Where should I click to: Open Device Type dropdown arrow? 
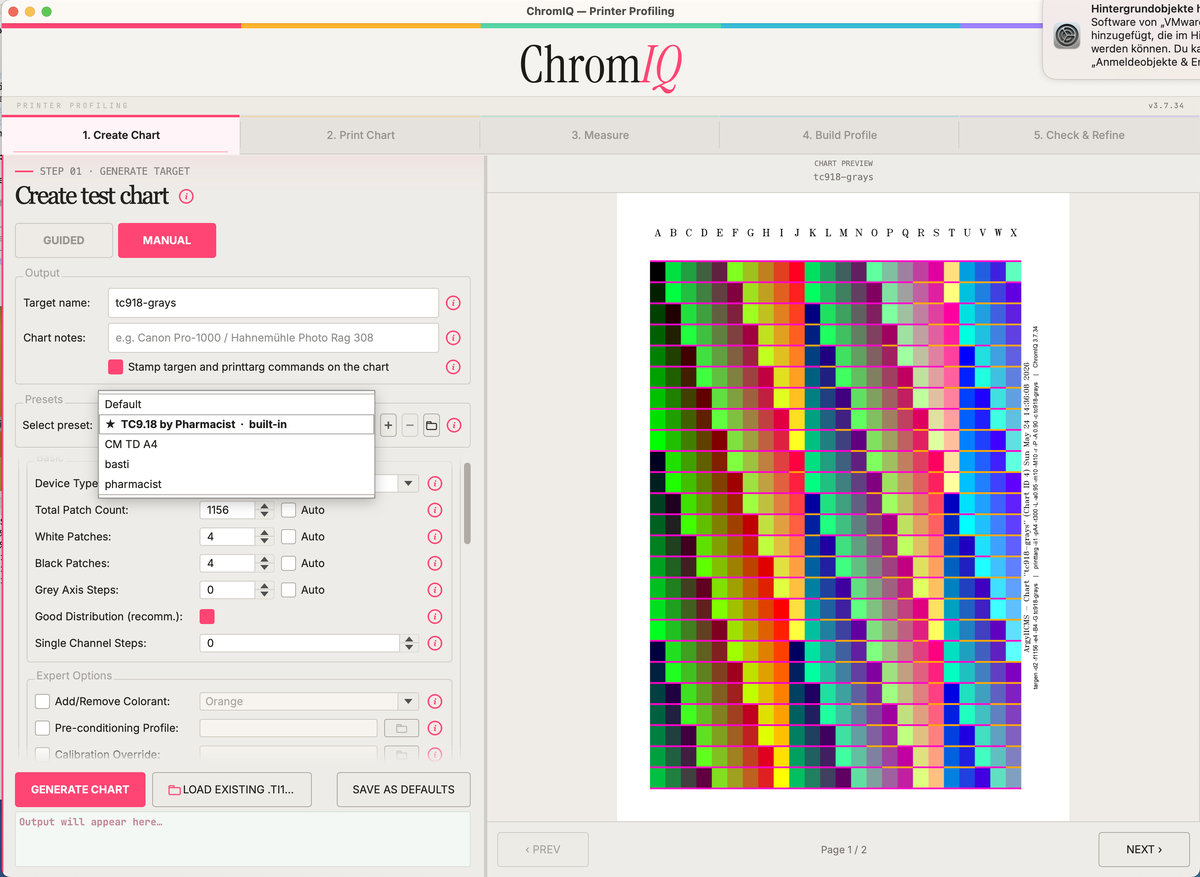(408, 483)
